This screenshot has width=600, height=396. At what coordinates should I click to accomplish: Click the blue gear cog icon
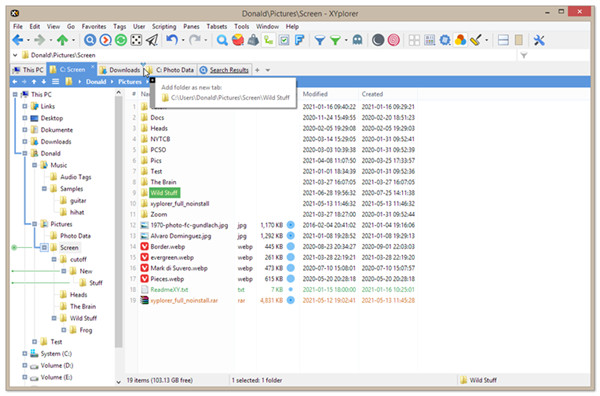tap(445, 40)
